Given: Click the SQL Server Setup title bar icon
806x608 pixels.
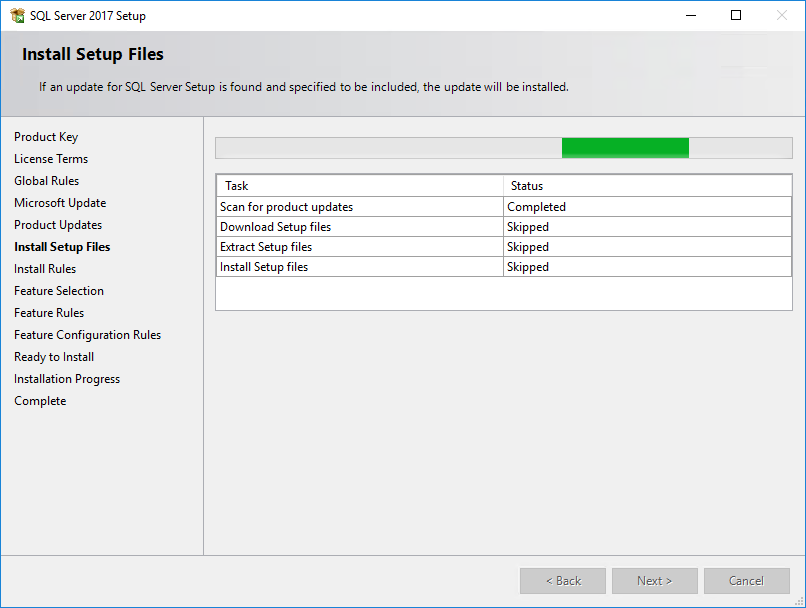Looking at the screenshot, I should pyautogui.click(x=17, y=15).
